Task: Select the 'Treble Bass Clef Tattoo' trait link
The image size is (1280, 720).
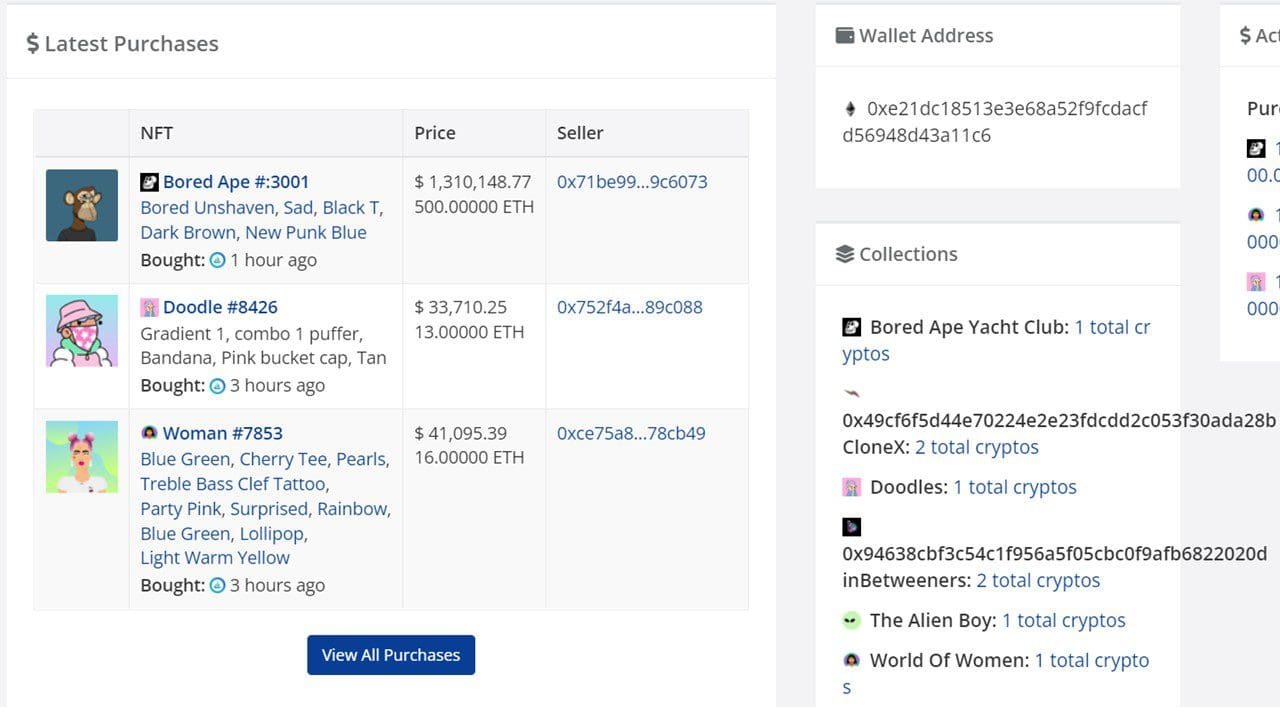Action: [233, 484]
